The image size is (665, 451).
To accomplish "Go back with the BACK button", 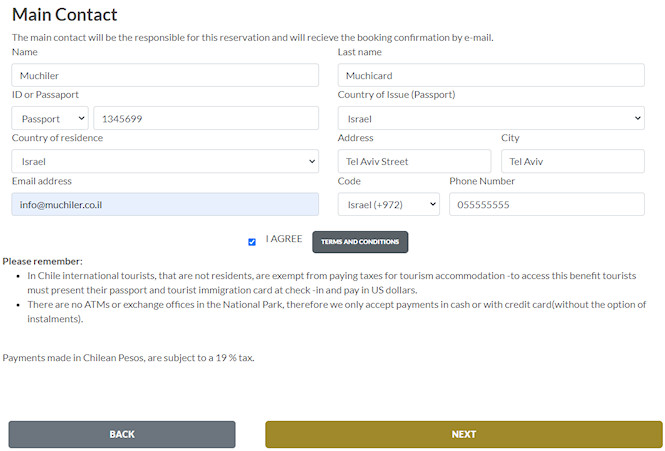I will (122, 434).
